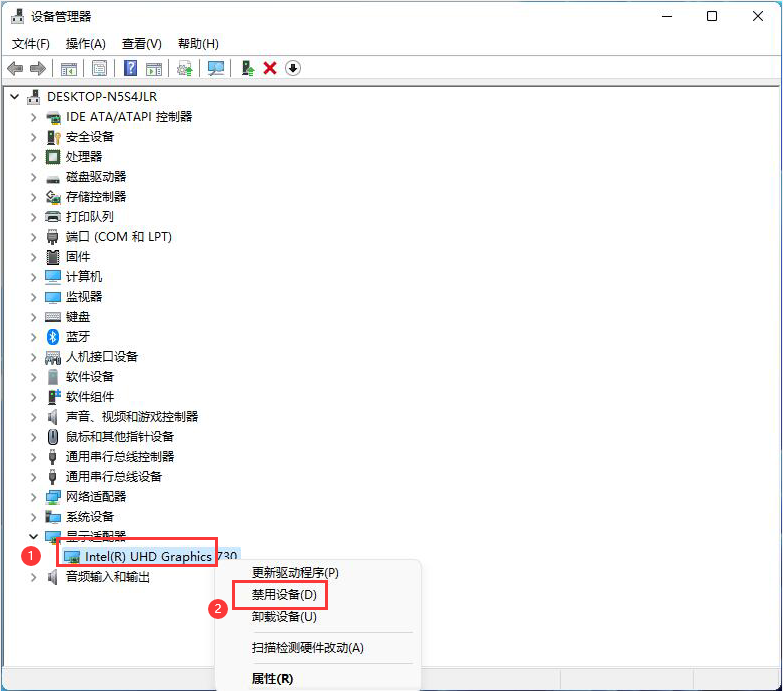The image size is (783, 691).
Task: Select the 处理器 tree row label
Action: click(84, 157)
